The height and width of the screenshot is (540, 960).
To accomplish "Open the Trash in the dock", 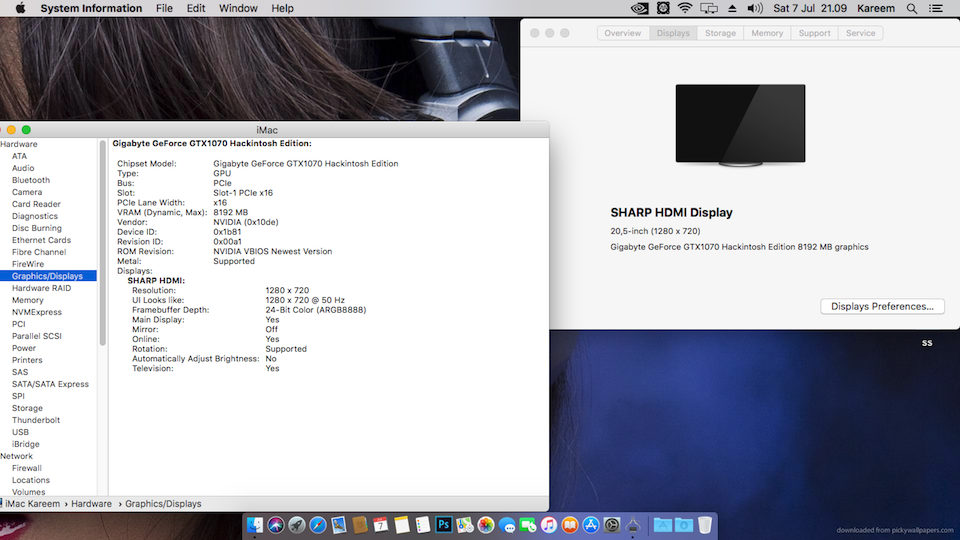I will coord(705,525).
